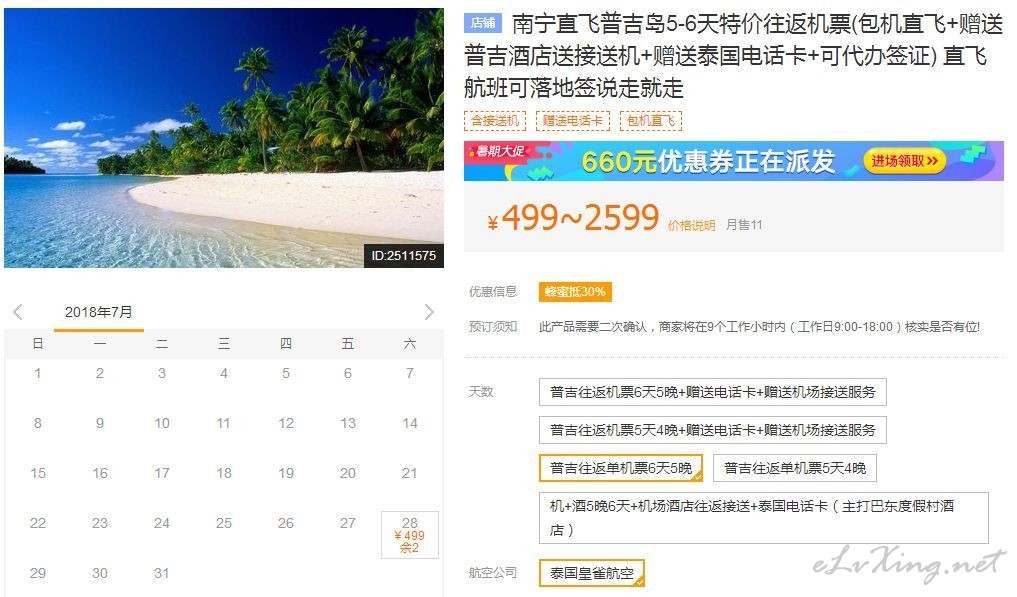
Task: Select 普吉往返机票5天4晚+赠送电话卡 package option
Action: 713,430
